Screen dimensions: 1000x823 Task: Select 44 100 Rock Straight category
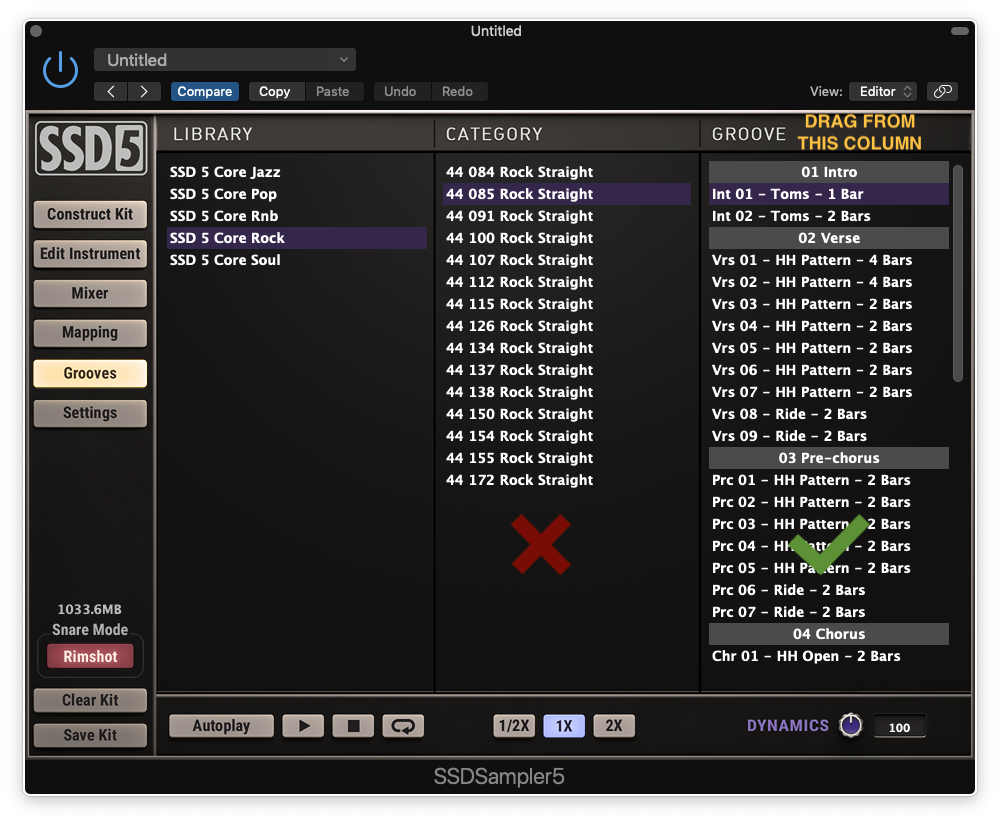[567, 238]
